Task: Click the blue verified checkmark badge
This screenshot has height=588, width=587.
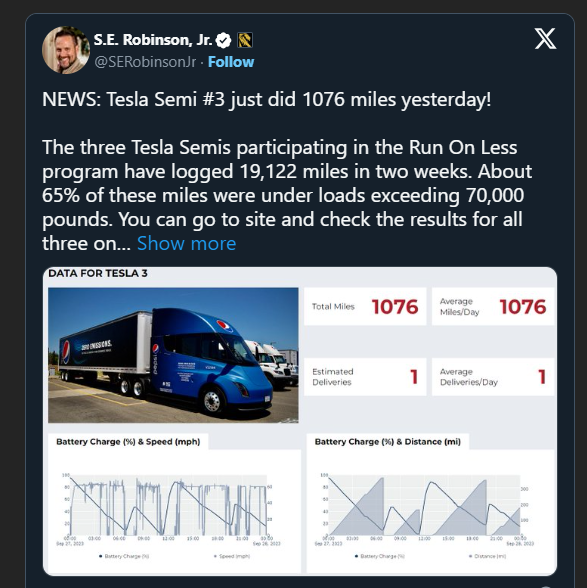Action: tap(224, 40)
